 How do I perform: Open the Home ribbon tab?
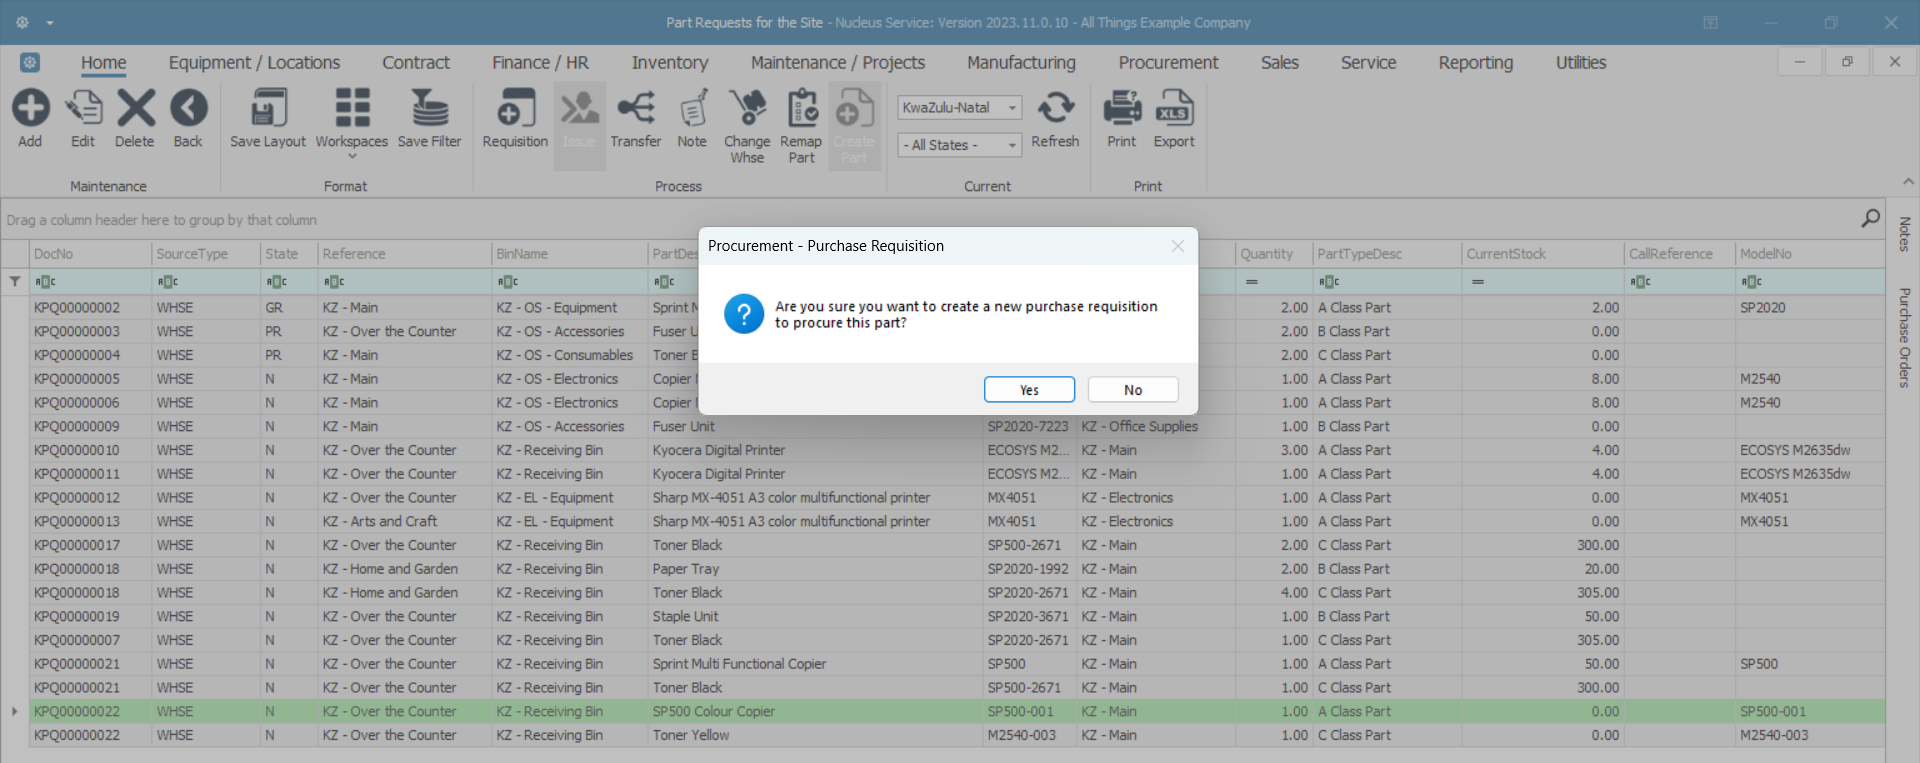click(x=104, y=62)
